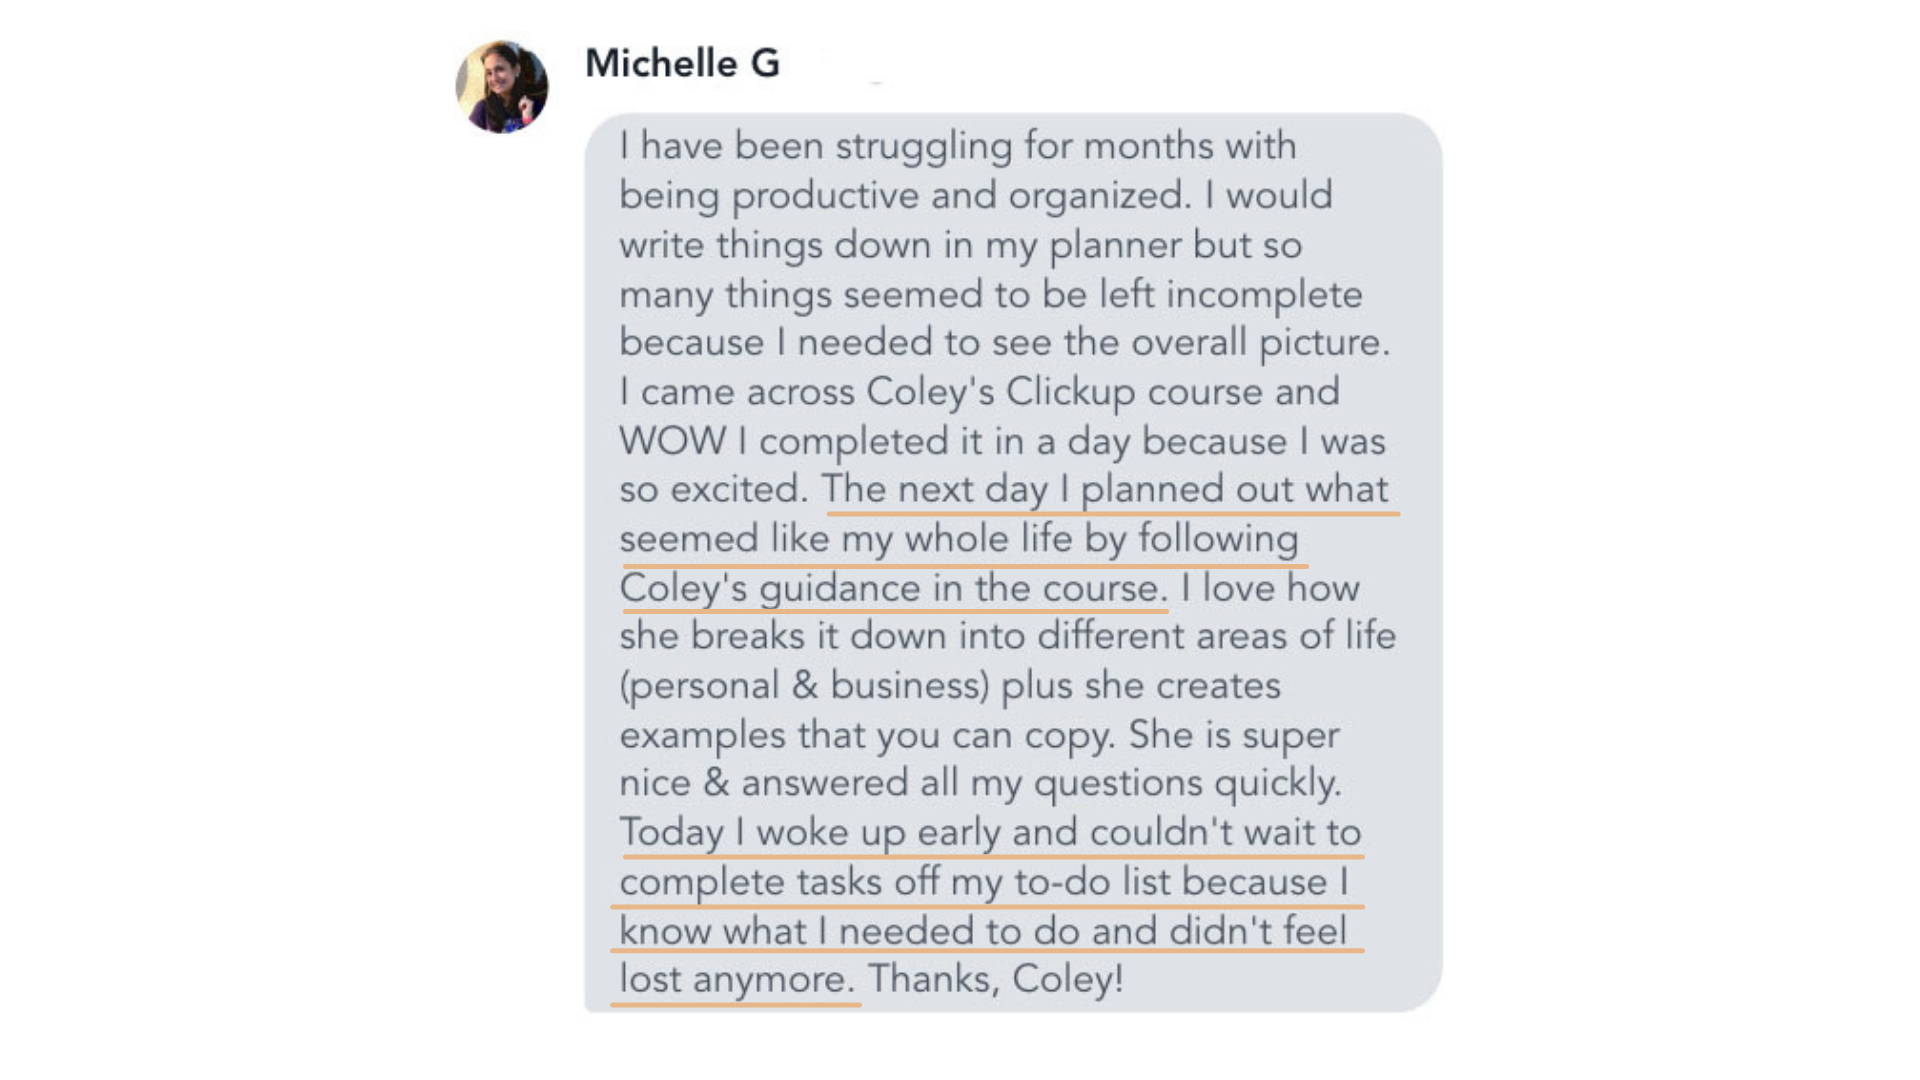Click the capitalized word "WOW"

click(x=672, y=441)
